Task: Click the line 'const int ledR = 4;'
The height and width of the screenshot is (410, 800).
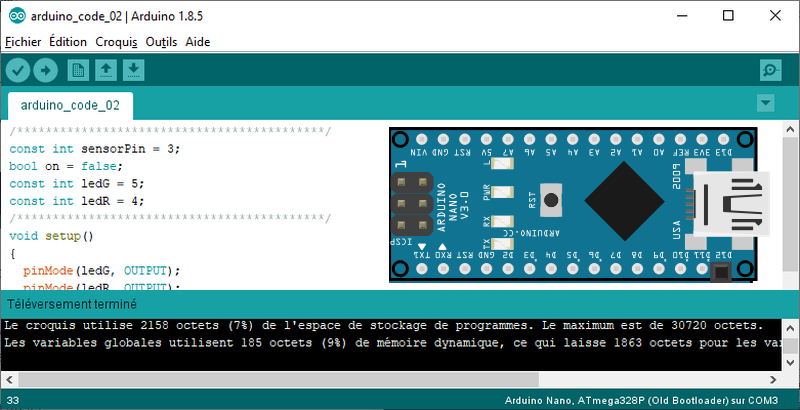Action: click(x=77, y=201)
